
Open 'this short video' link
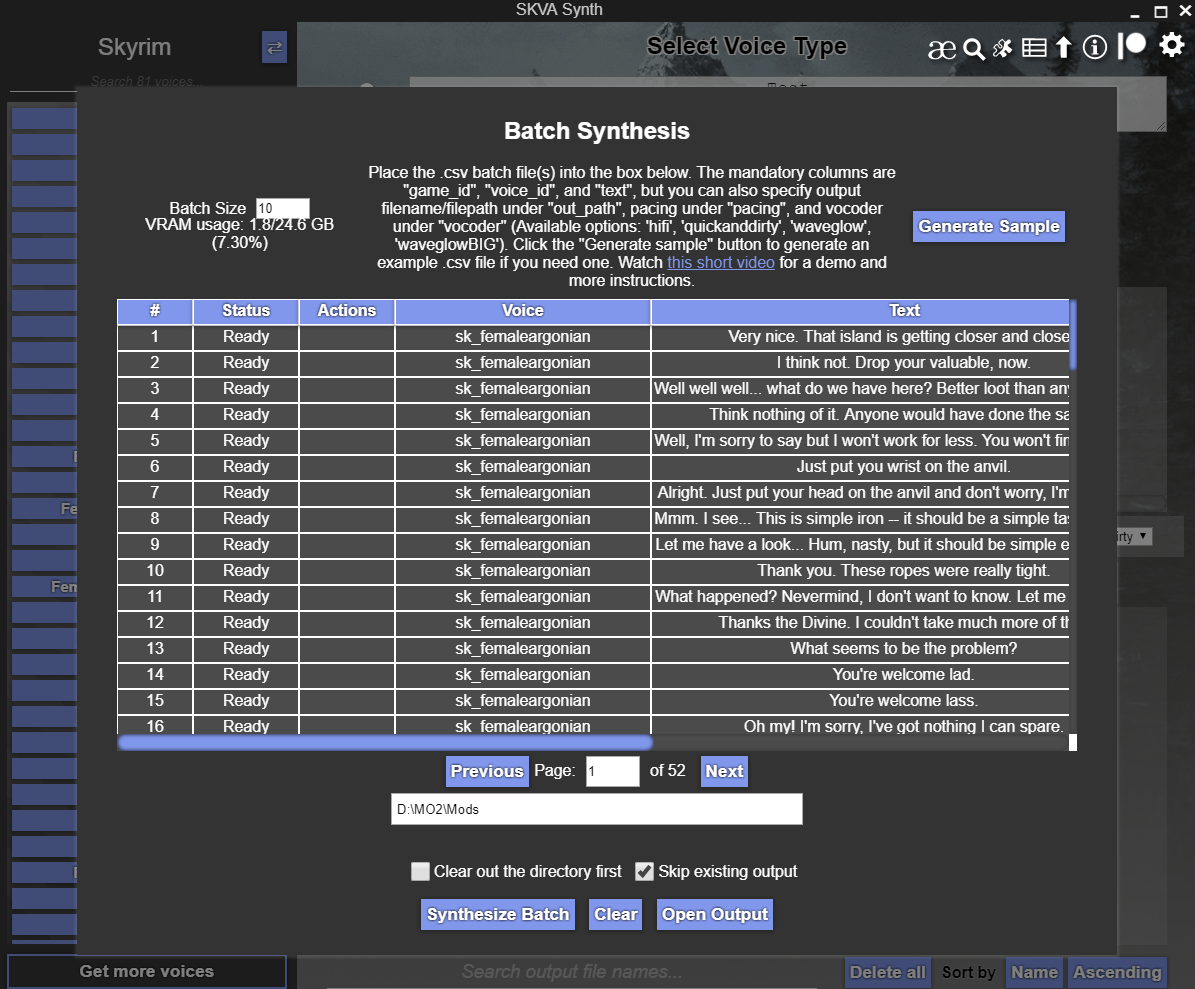[x=720, y=262]
